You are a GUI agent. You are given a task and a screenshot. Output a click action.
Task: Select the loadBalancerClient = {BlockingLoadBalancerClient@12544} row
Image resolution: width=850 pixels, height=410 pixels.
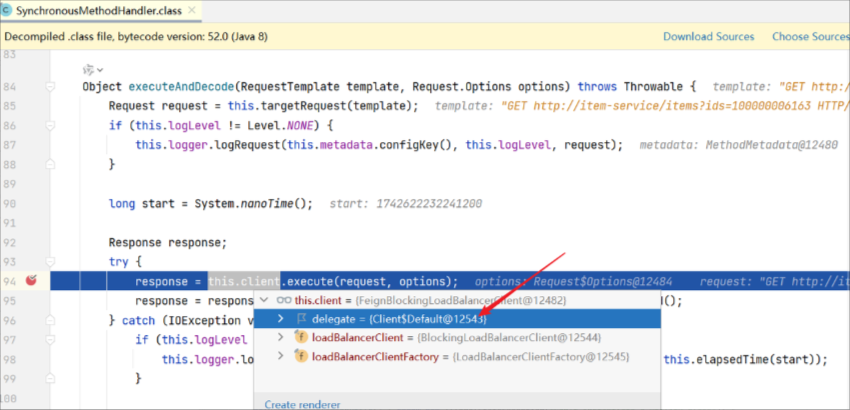tap(458, 337)
